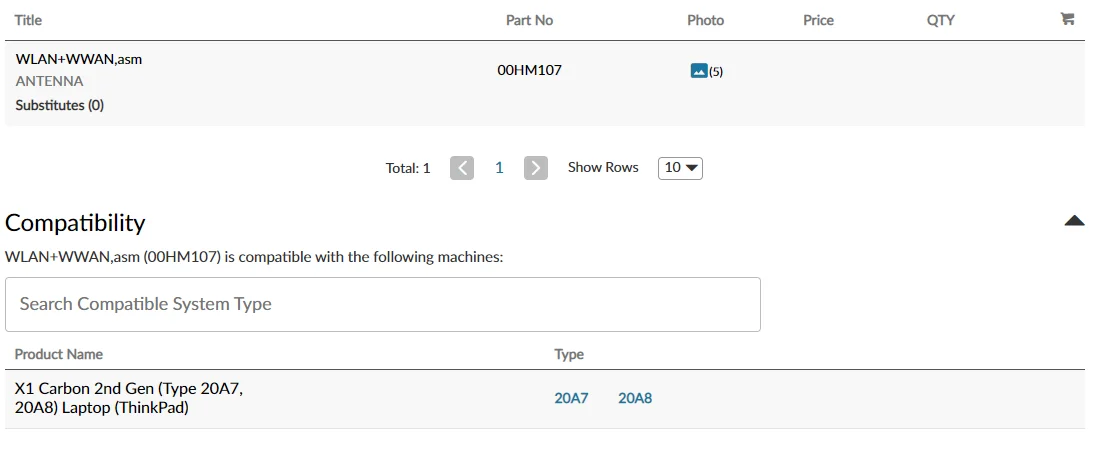Click the WLAN+WWAN,asm part title
The width and height of the screenshot is (1103, 451).
79,59
